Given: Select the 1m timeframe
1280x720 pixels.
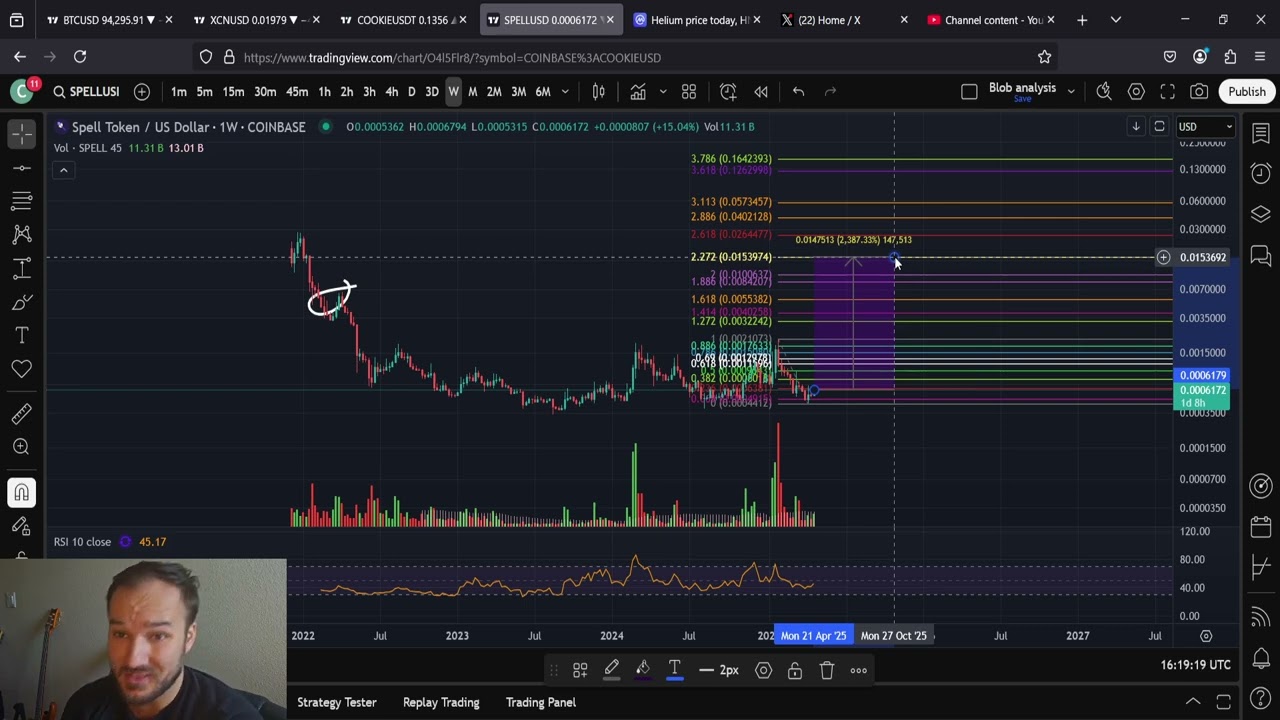Looking at the screenshot, I should tap(179, 92).
